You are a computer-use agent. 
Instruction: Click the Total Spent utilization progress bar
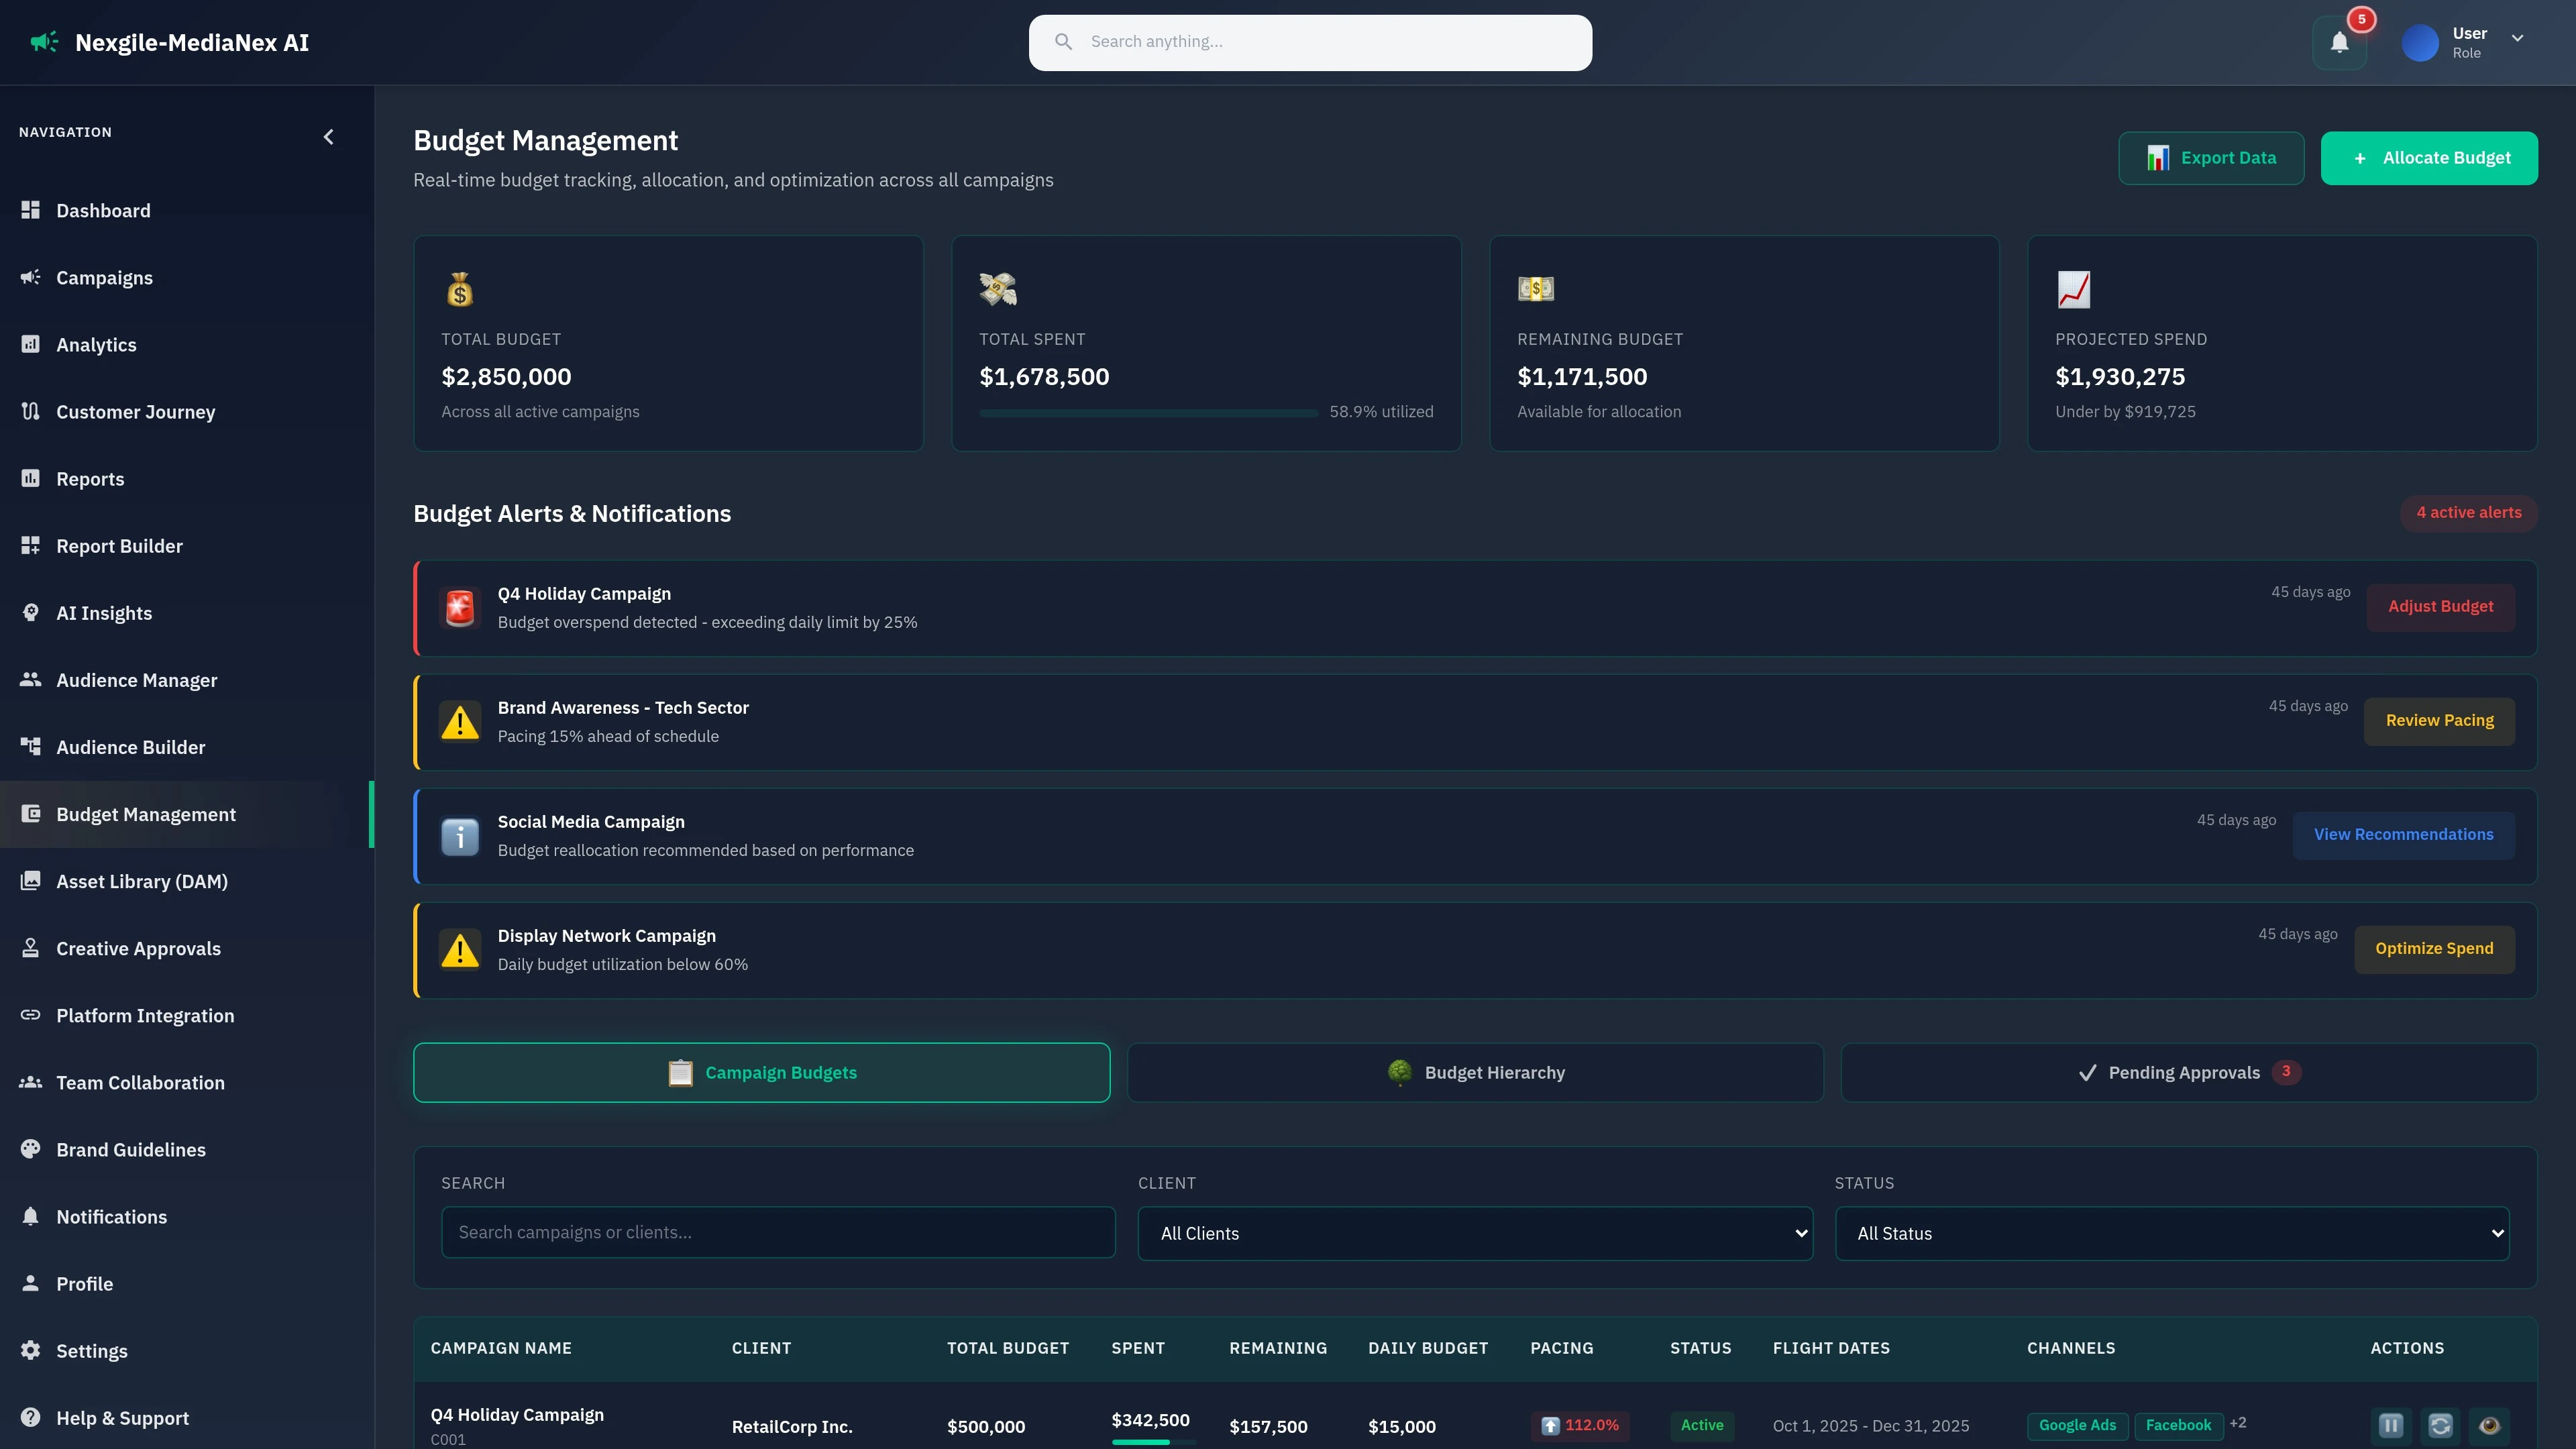point(1147,412)
